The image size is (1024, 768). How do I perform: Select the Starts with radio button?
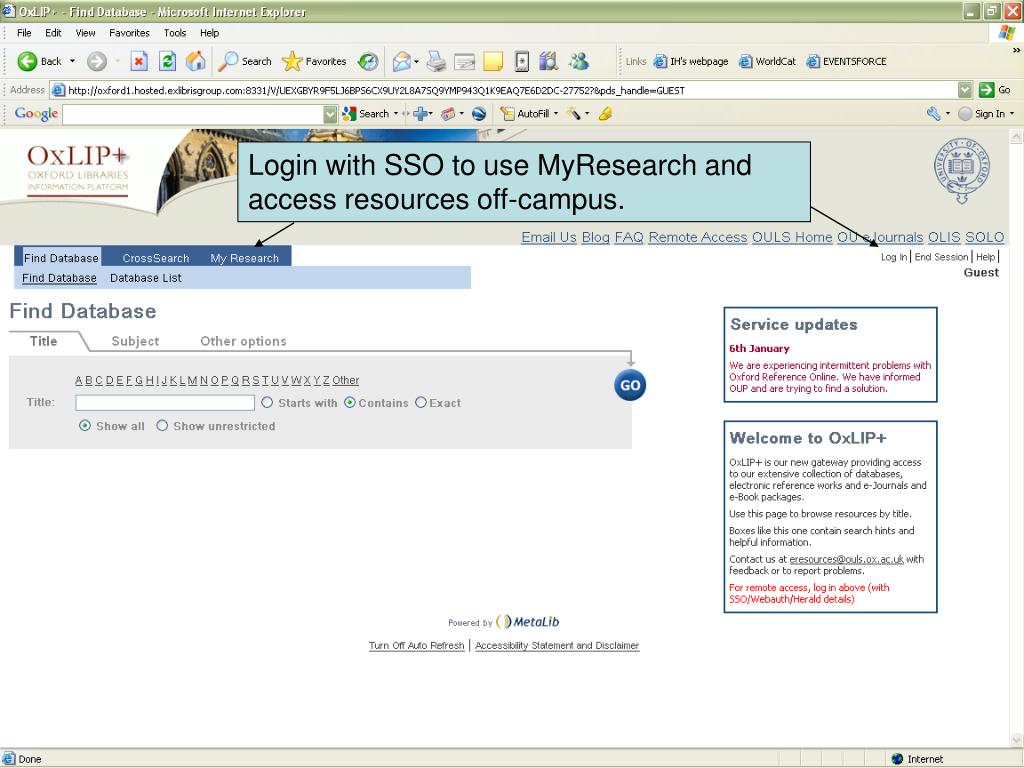[267, 403]
